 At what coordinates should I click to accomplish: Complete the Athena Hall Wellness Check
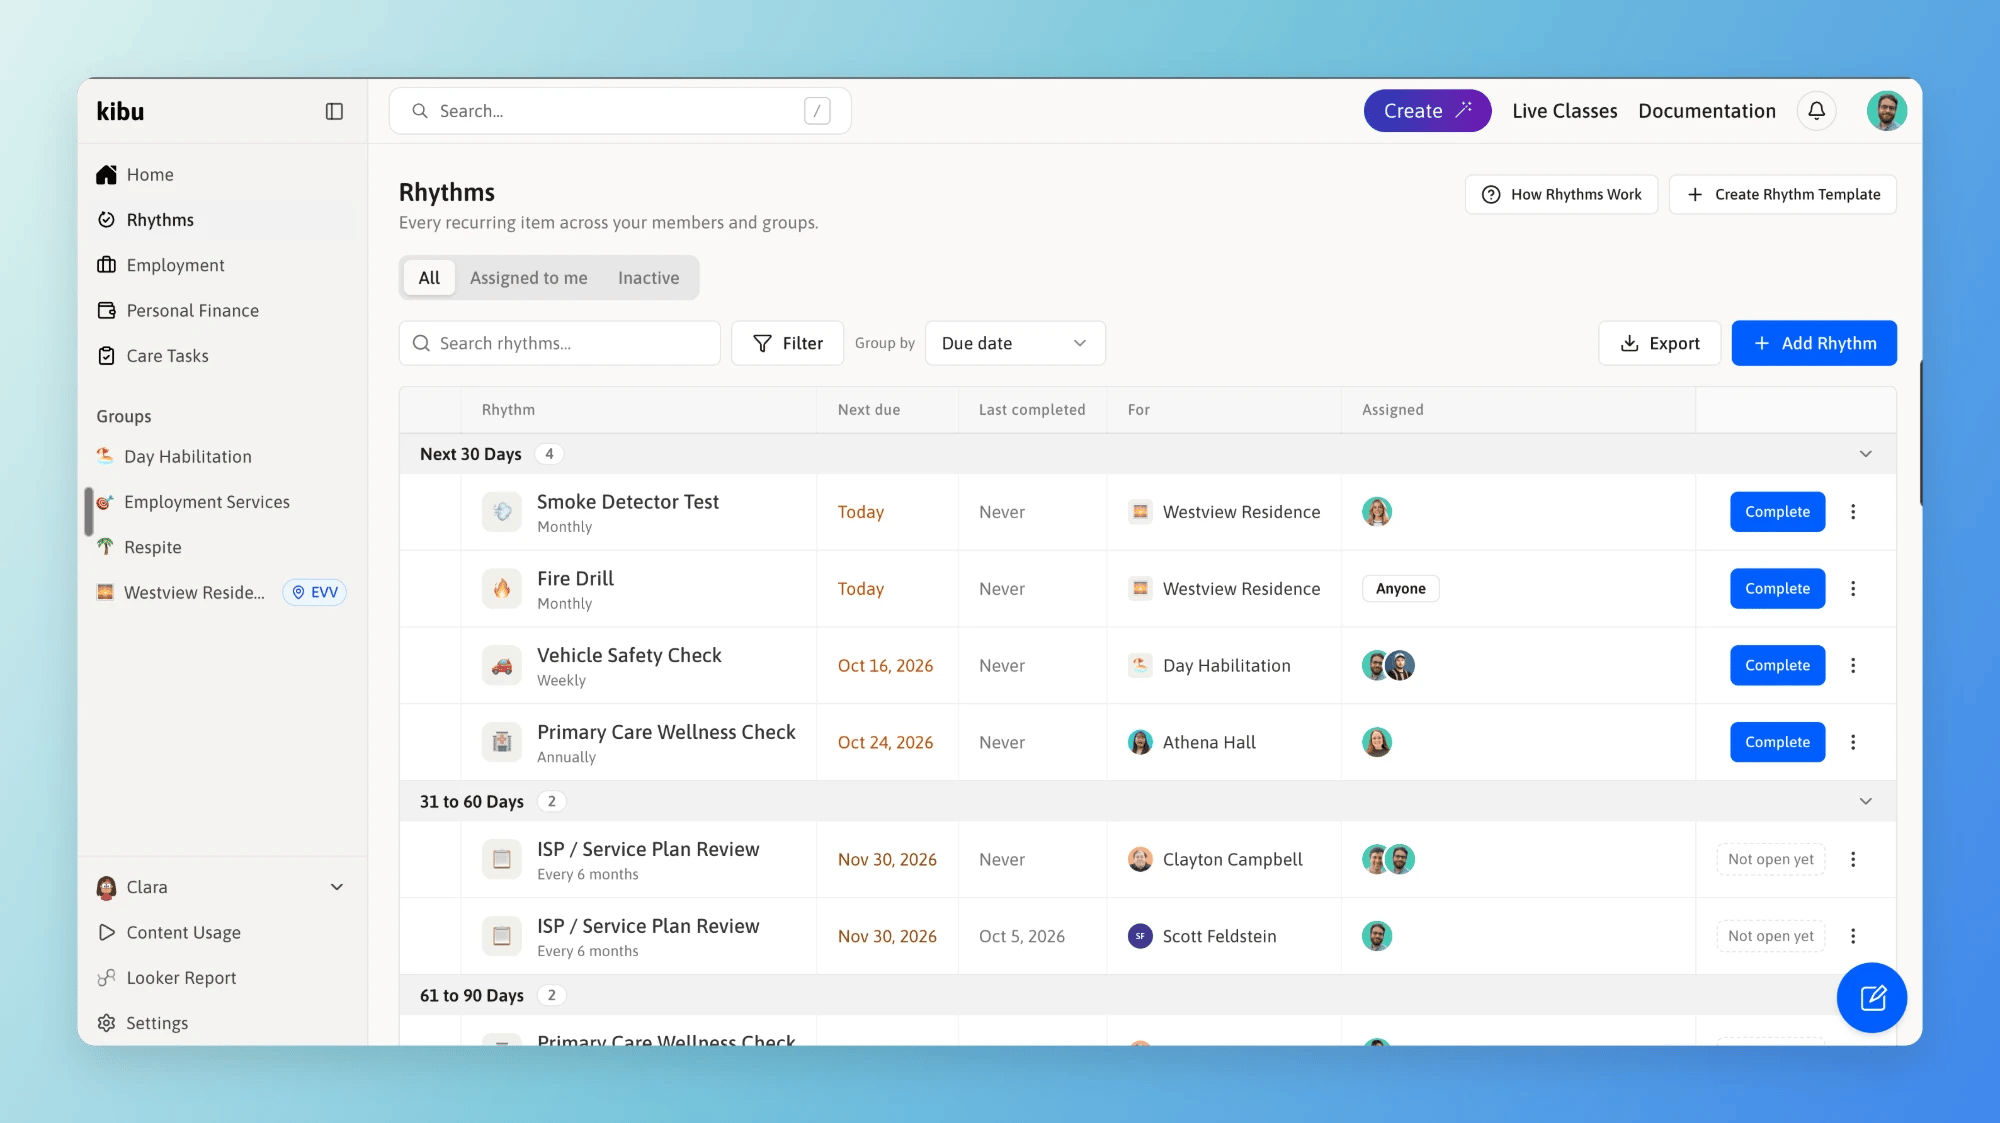[1777, 742]
